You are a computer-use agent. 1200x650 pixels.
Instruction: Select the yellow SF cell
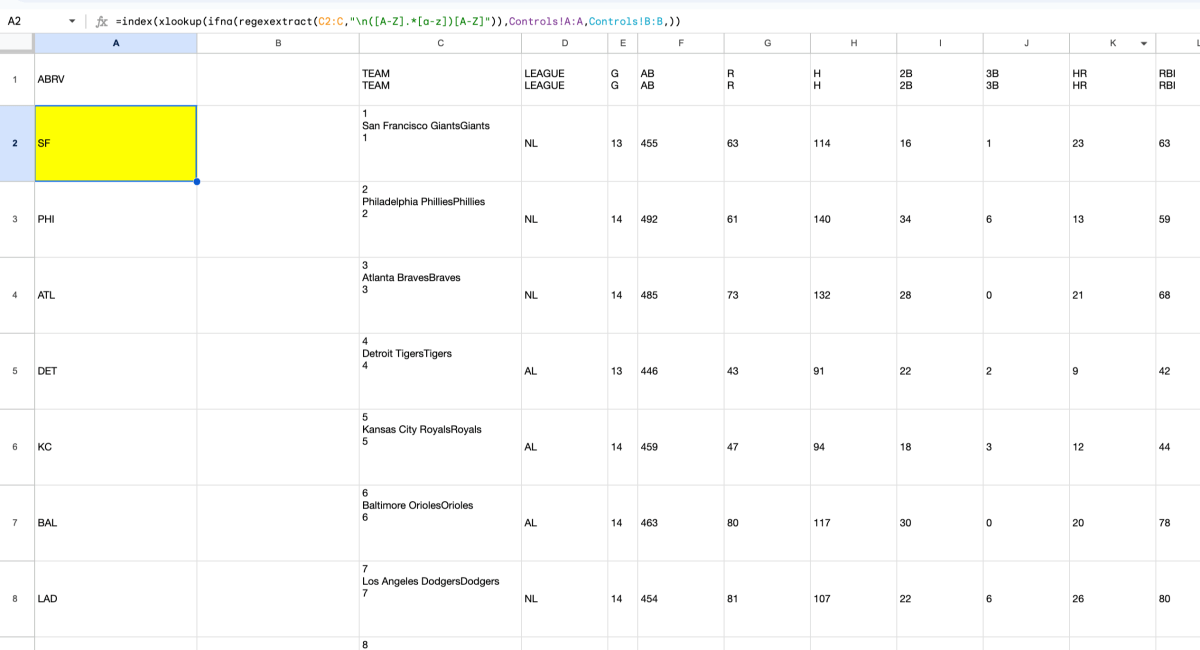click(116, 143)
